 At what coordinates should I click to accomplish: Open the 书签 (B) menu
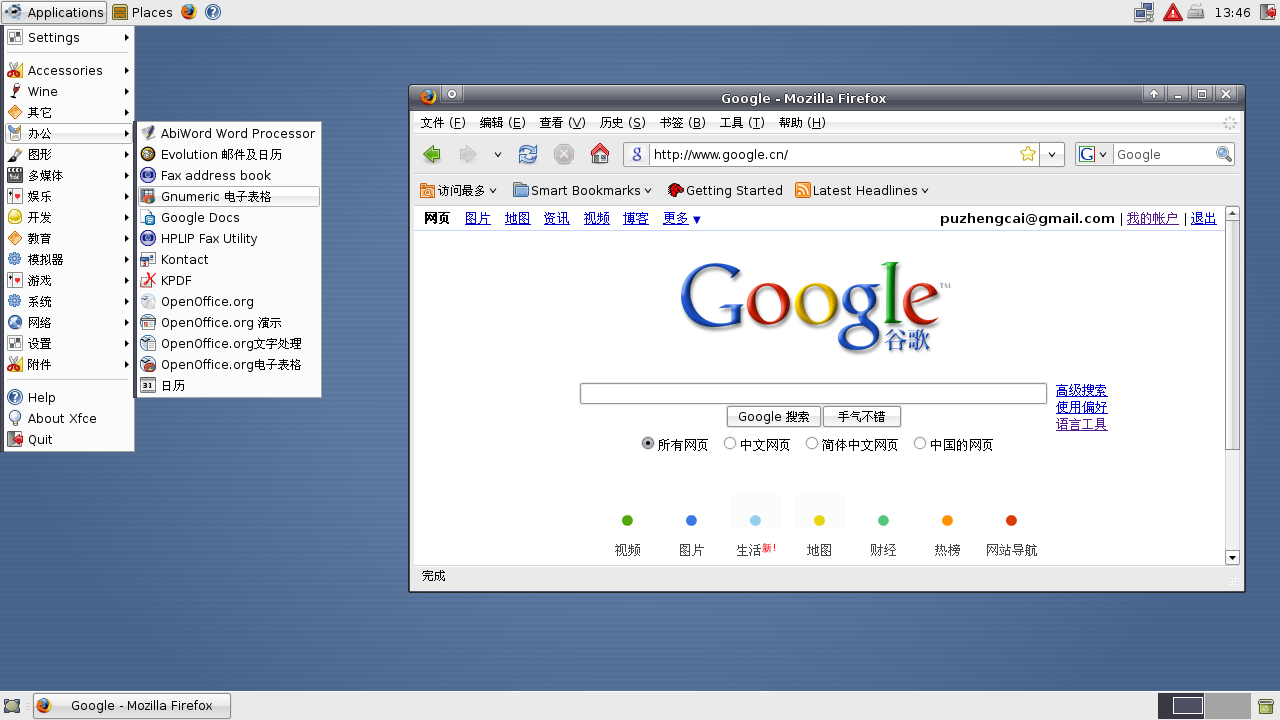[x=682, y=122]
